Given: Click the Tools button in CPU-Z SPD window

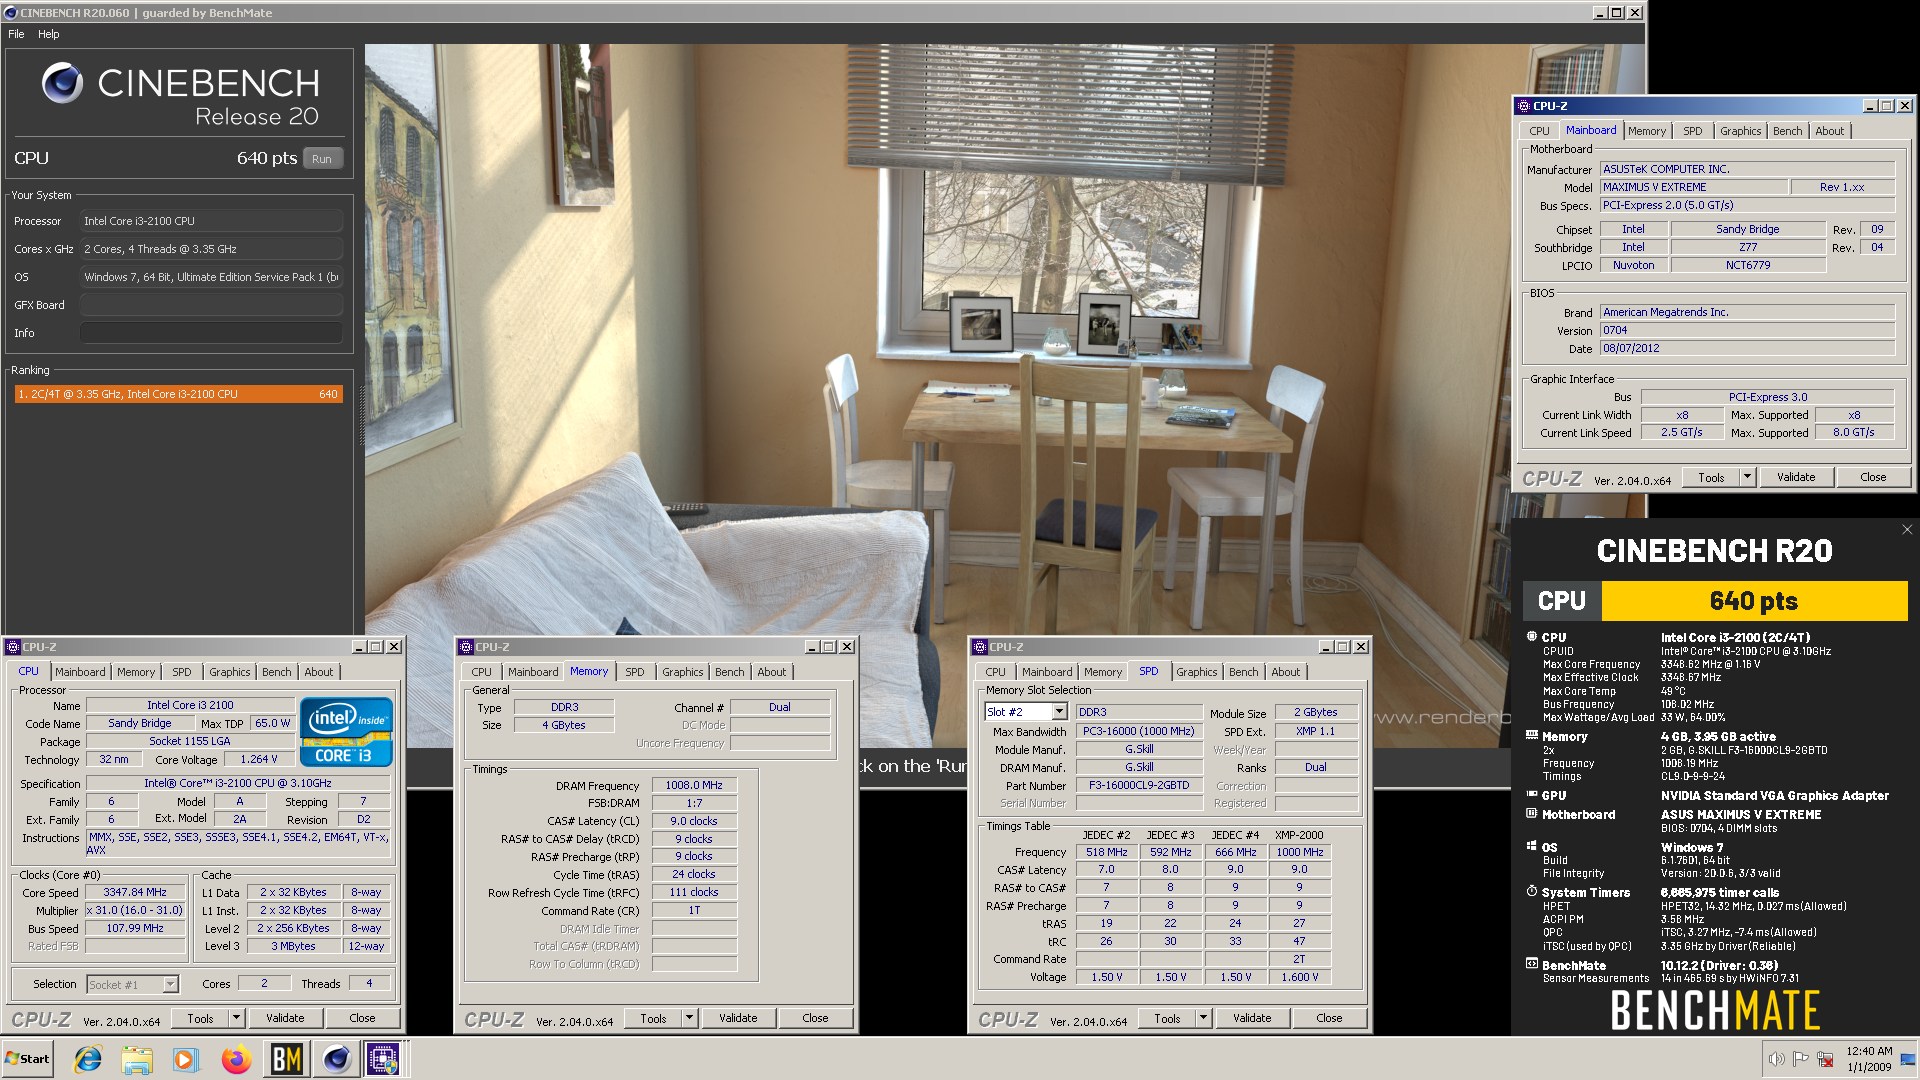Looking at the screenshot, I should [1167, 1018].
